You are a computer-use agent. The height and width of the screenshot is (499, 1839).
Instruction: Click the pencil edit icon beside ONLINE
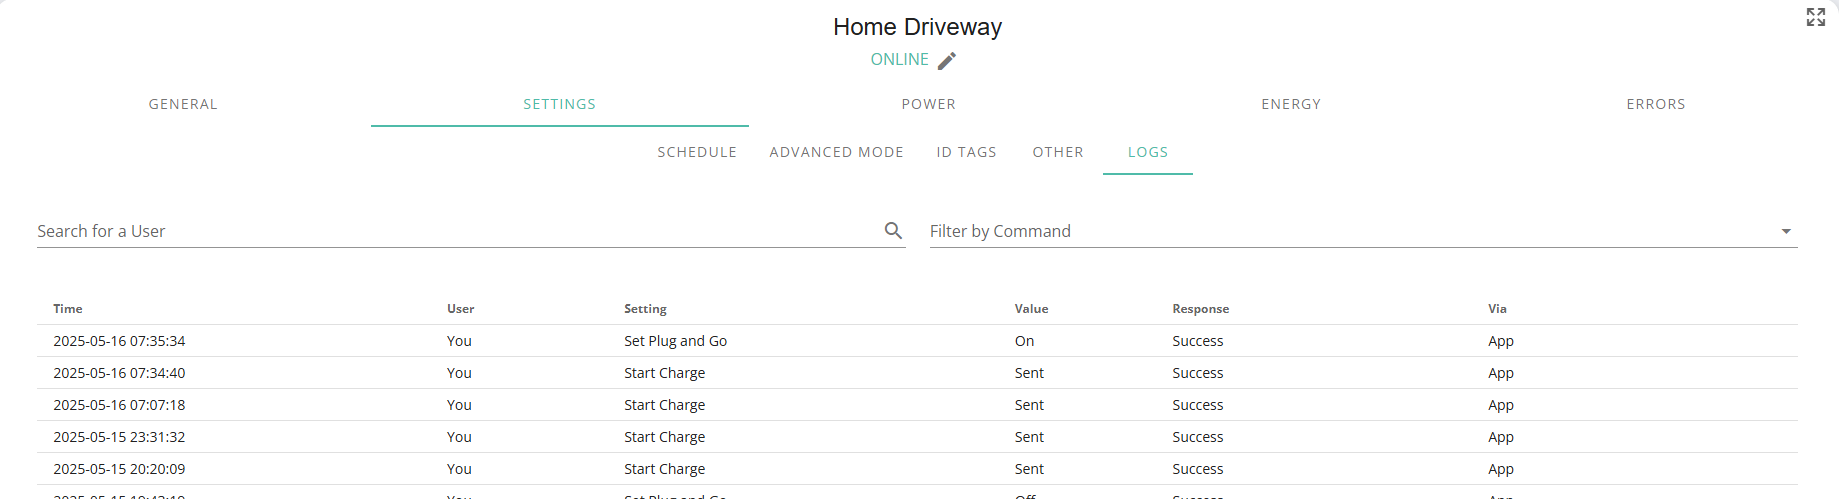947,60
